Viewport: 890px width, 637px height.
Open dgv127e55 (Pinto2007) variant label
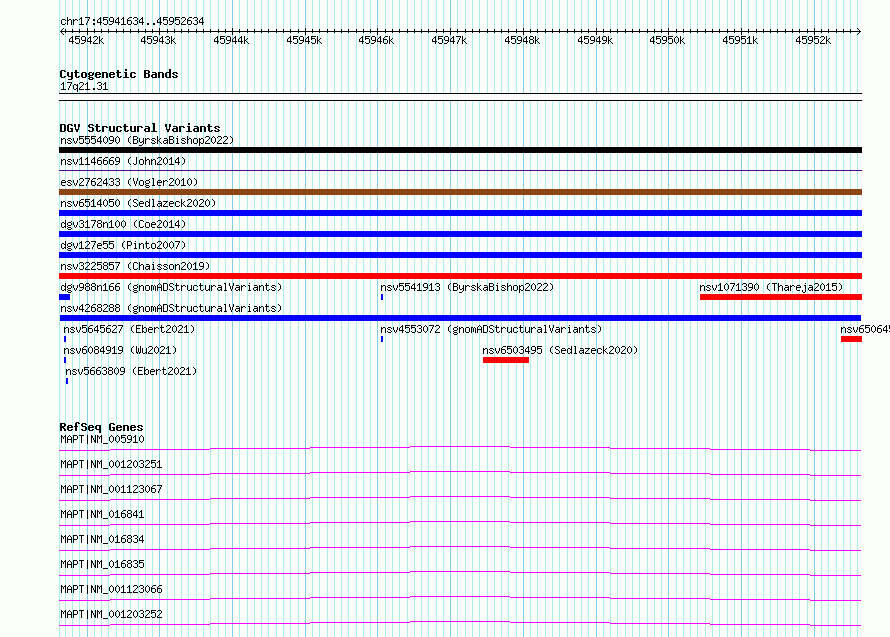click(x=123, y=245)
